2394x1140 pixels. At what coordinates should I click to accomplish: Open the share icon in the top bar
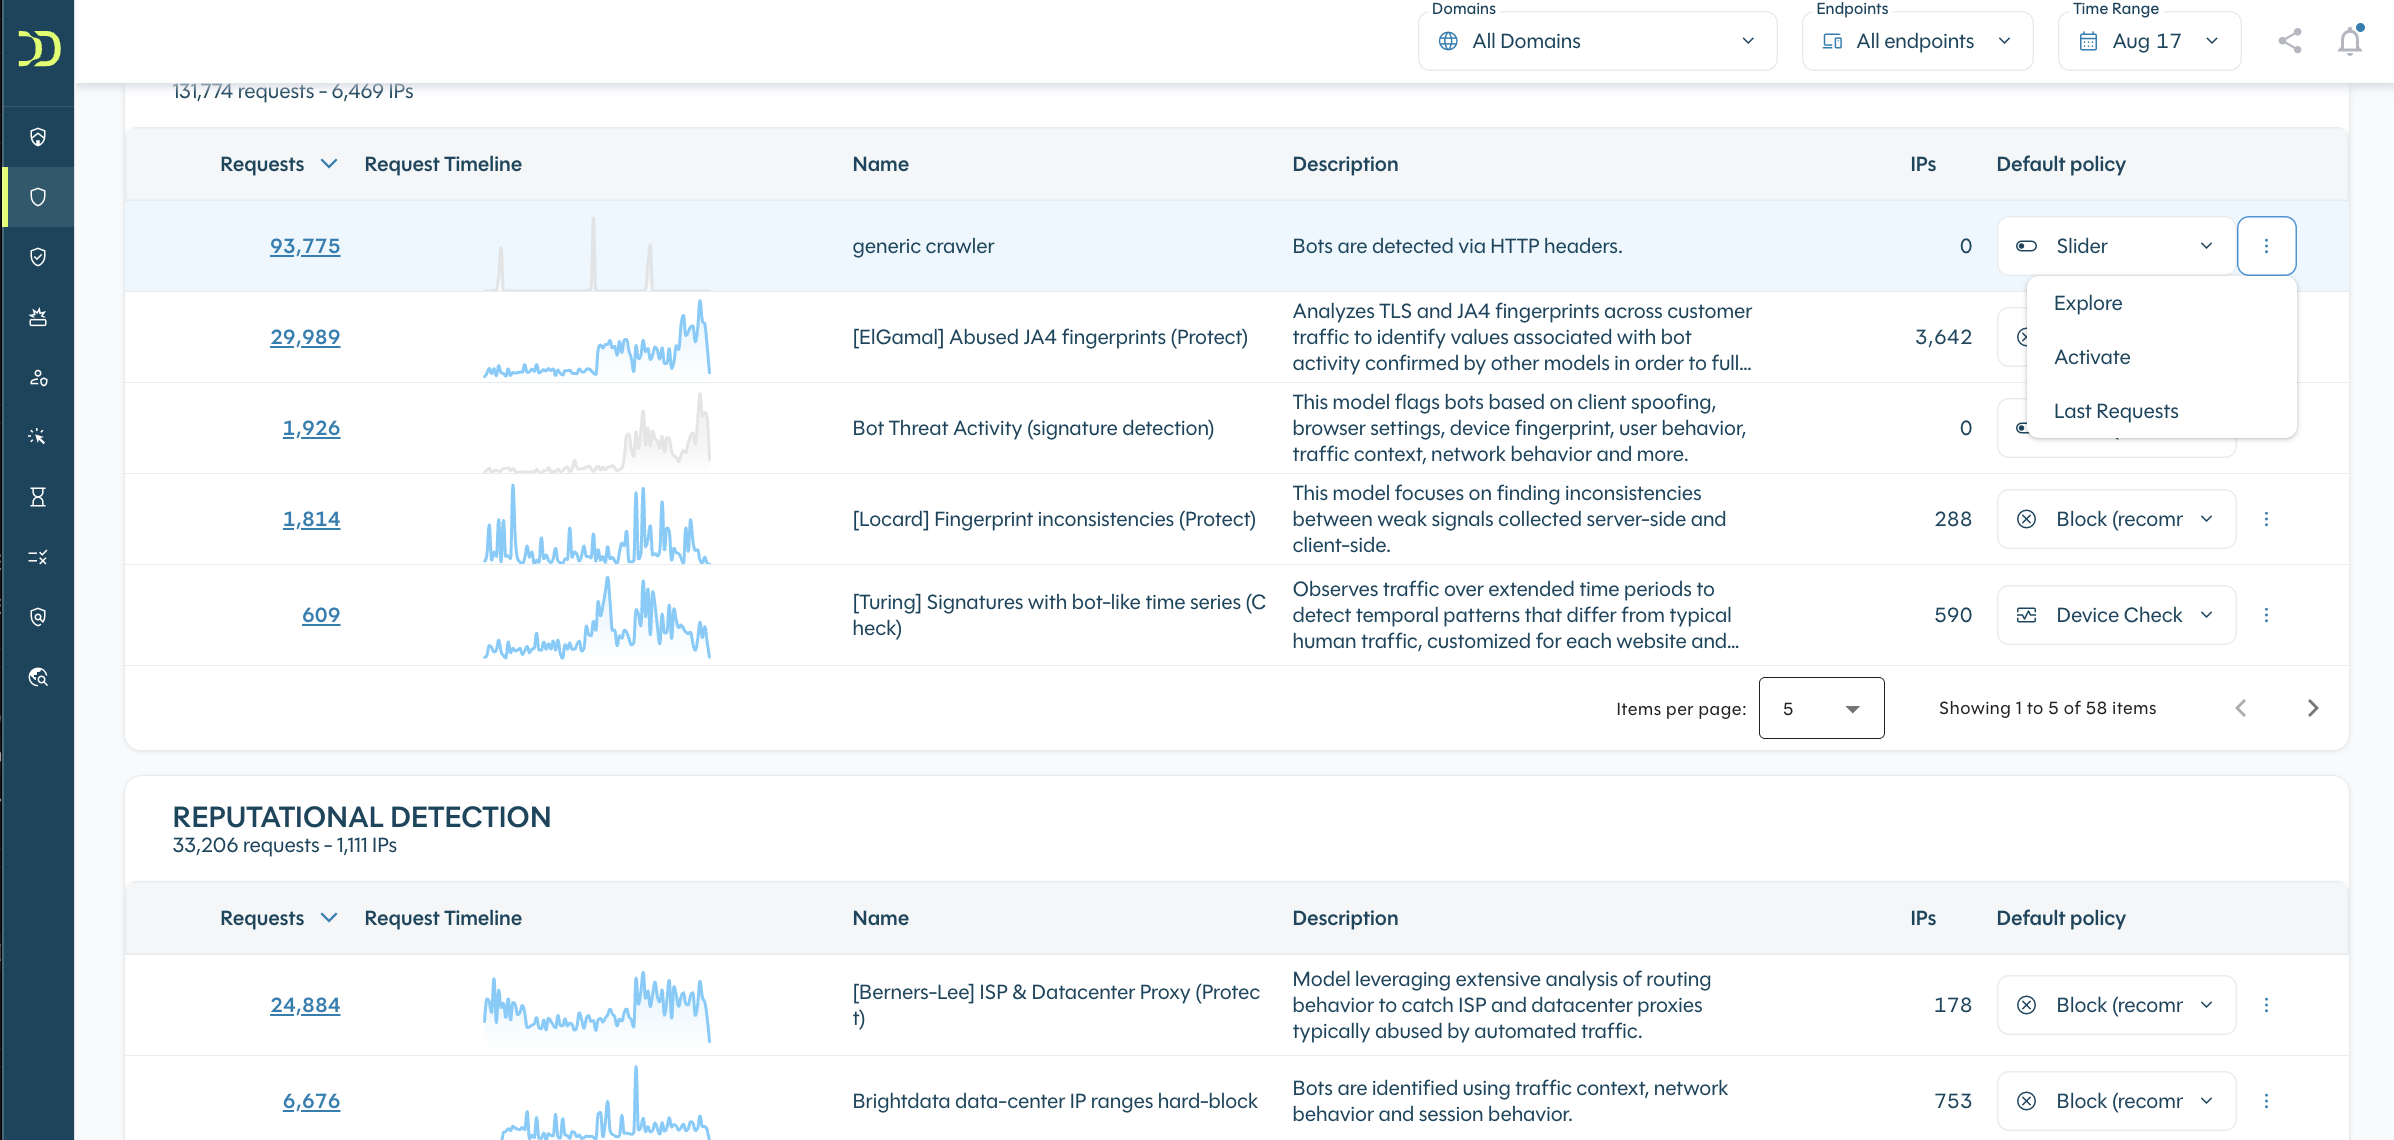point(2290,41)
